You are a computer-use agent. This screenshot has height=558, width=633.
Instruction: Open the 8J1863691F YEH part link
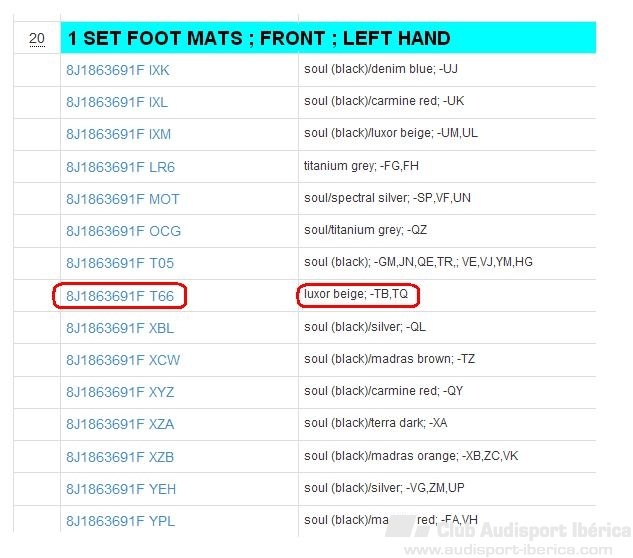(121, 489)
